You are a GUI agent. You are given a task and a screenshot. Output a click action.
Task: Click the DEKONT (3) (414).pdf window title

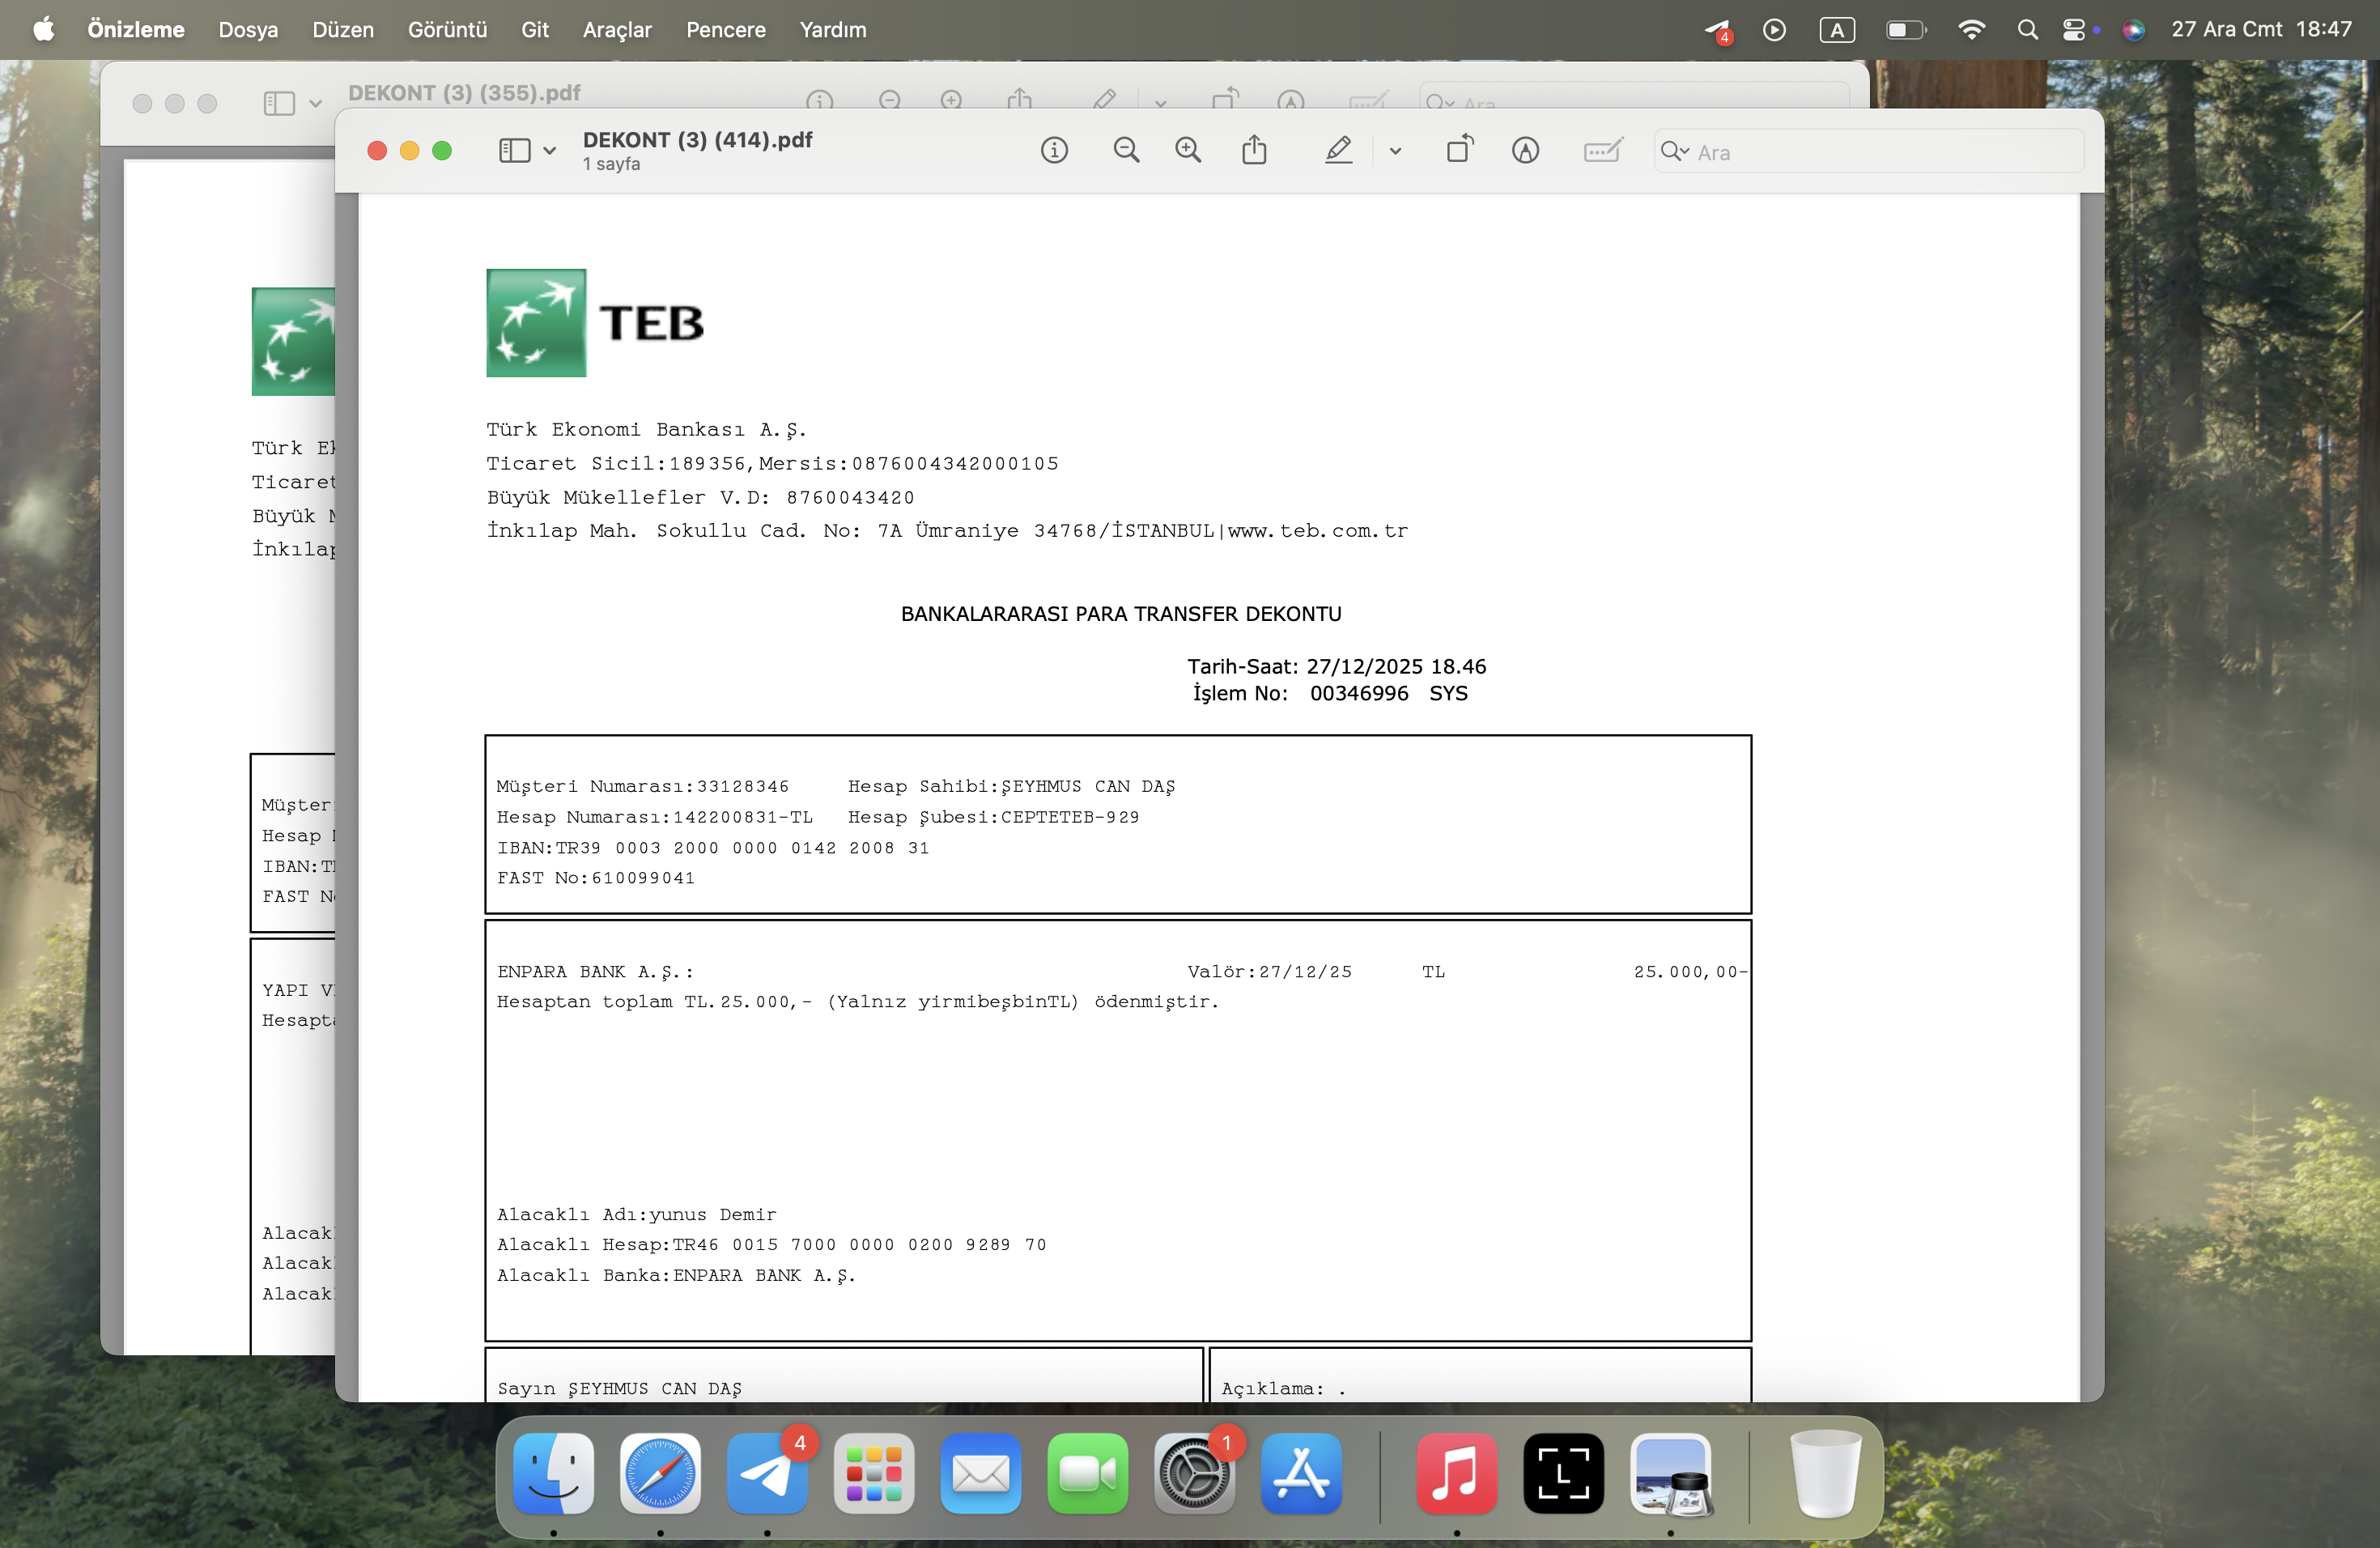[x=698, y=140]
